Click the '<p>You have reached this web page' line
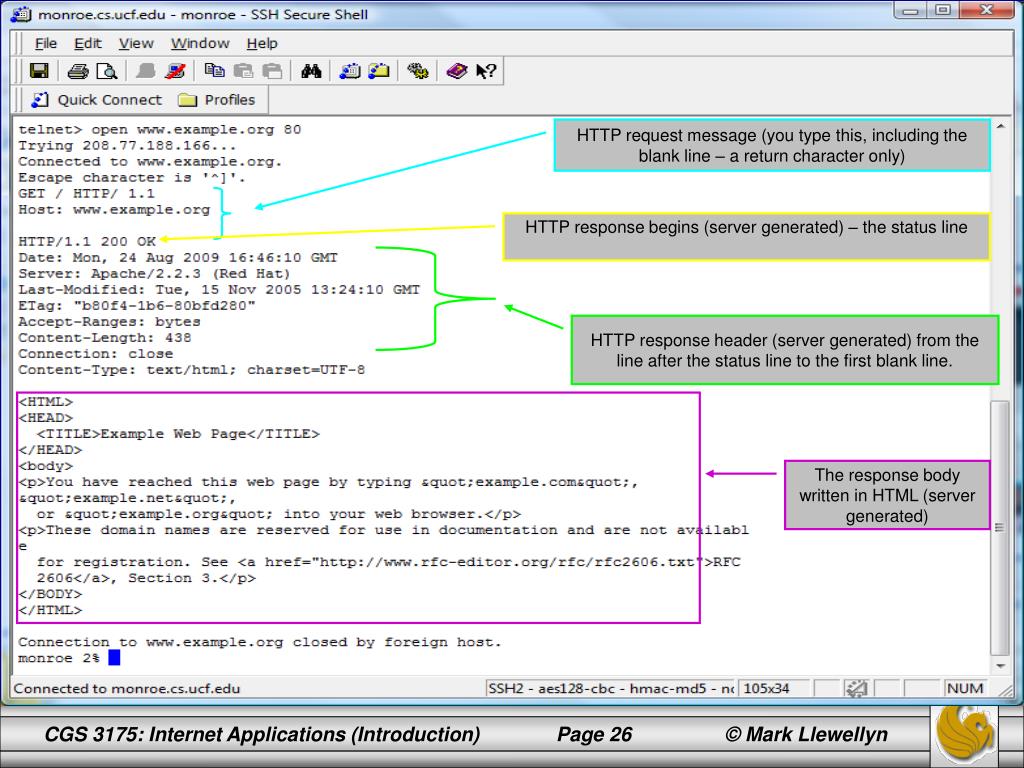The width and height of the screenshot is (1024, 768). (x=328, y=482)
